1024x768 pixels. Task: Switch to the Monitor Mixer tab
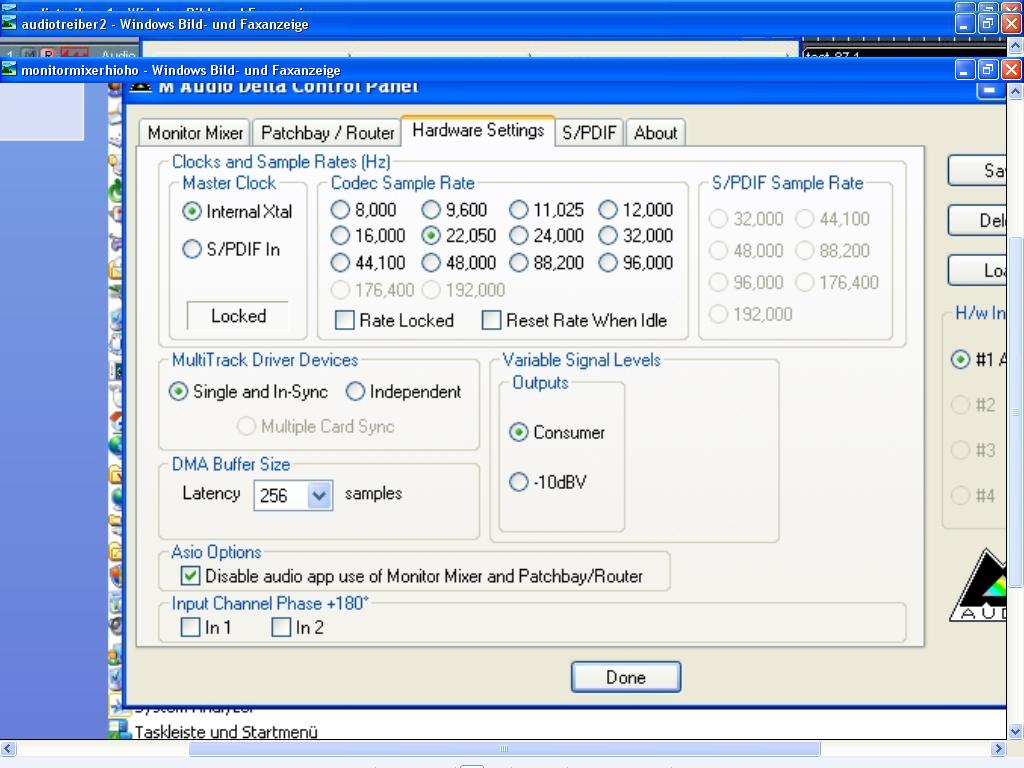pos(195,133)
